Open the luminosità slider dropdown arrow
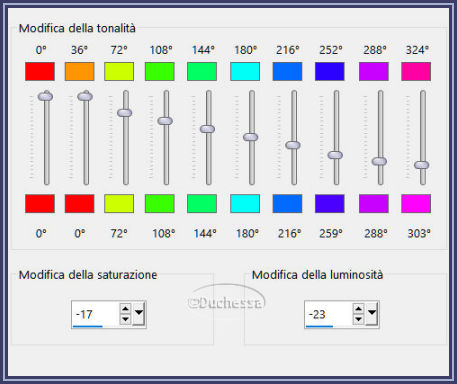457x384 pixels. (372, 313)
